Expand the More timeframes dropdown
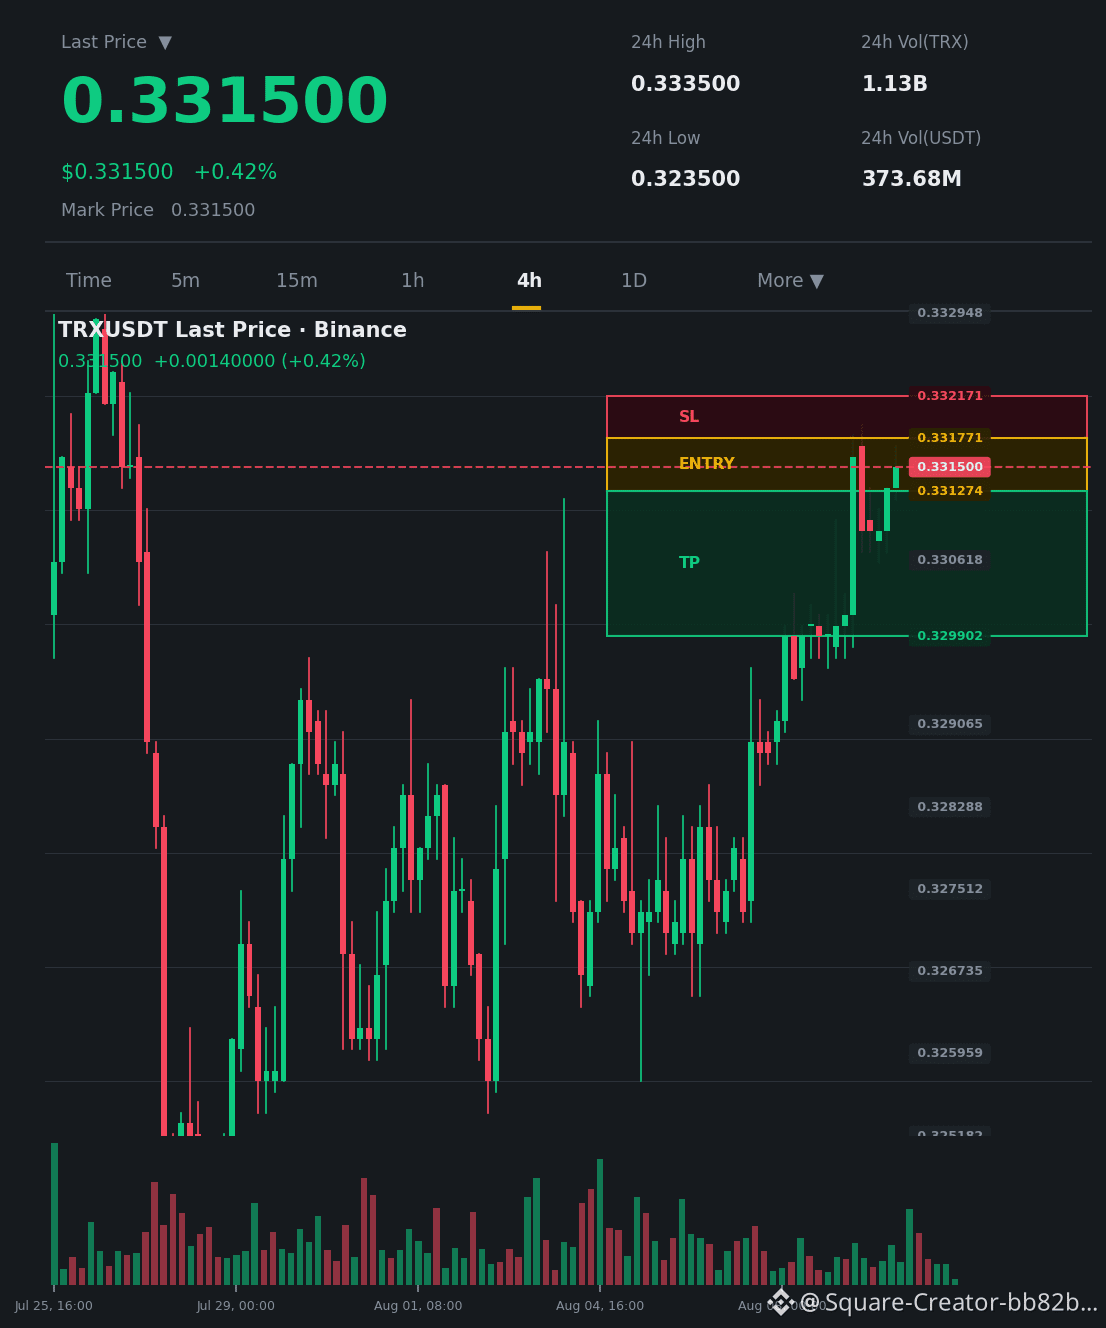The image size is (1106, 1328). pyautogui.click(x=790, y=281)
